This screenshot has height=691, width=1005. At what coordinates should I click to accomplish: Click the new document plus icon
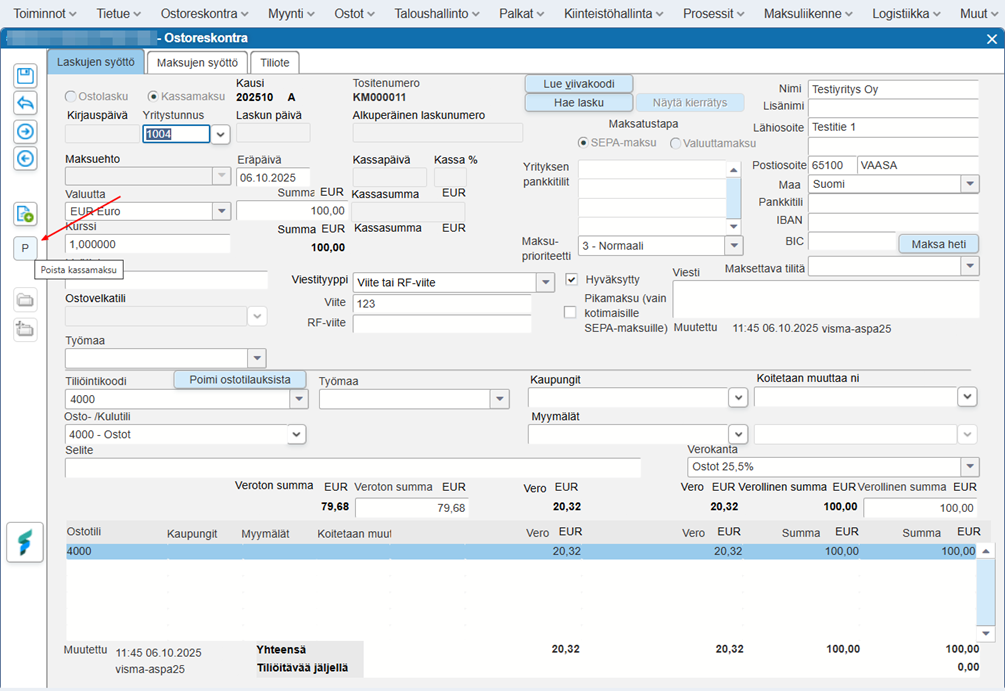25,213
